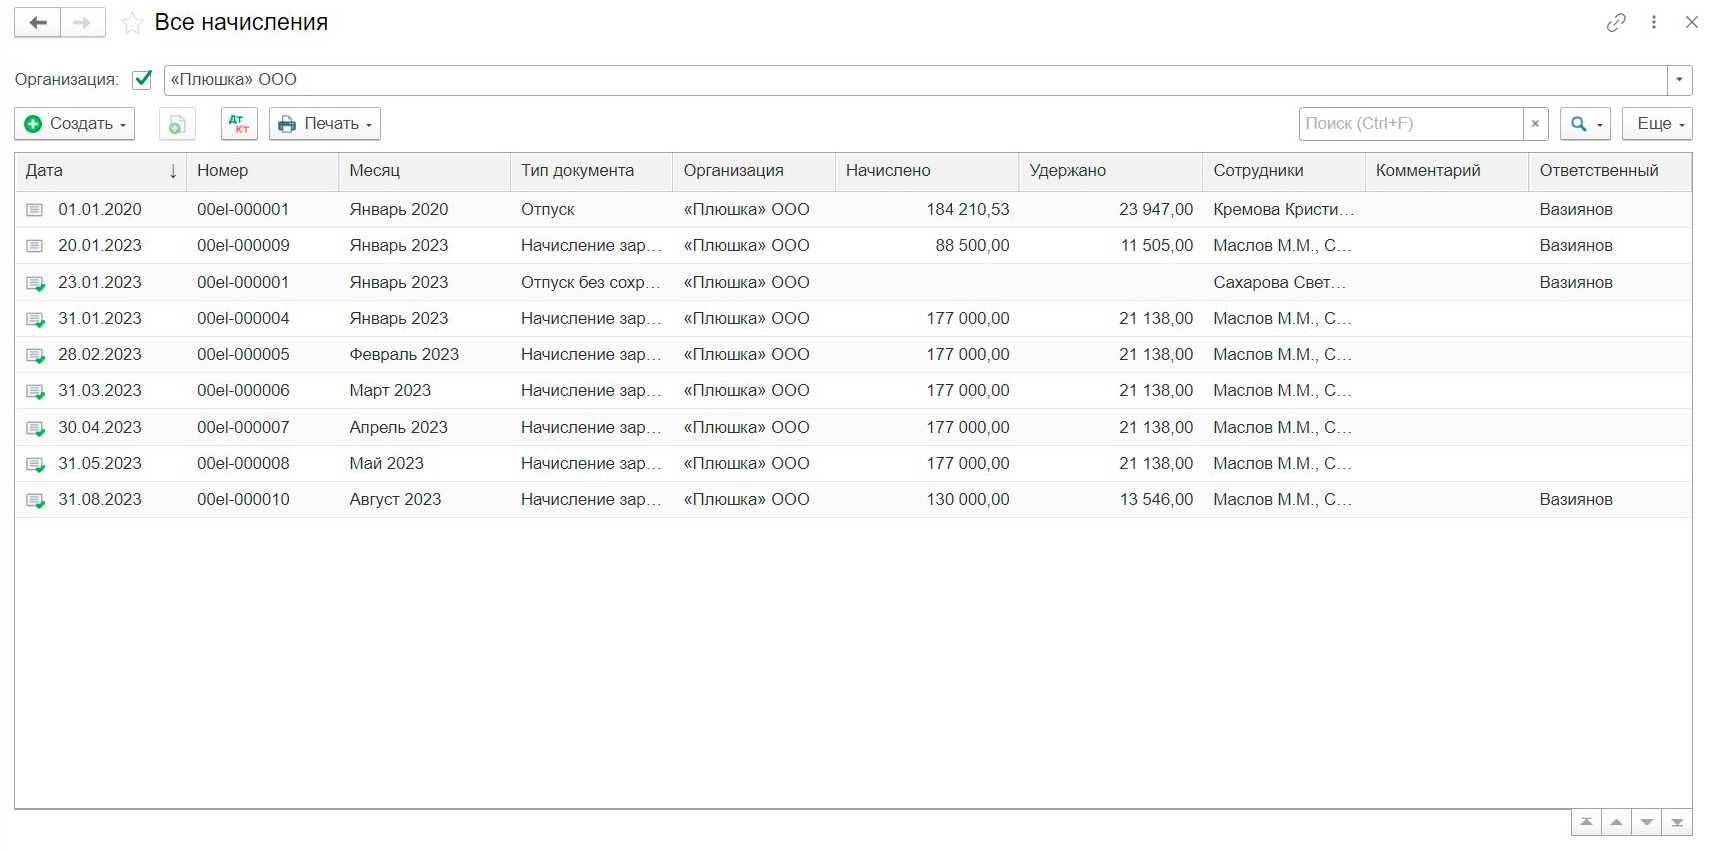The width and height of the screenshot is (1716, 851).
Task: Copy the link via chain icon
Action: [1616, 23]
